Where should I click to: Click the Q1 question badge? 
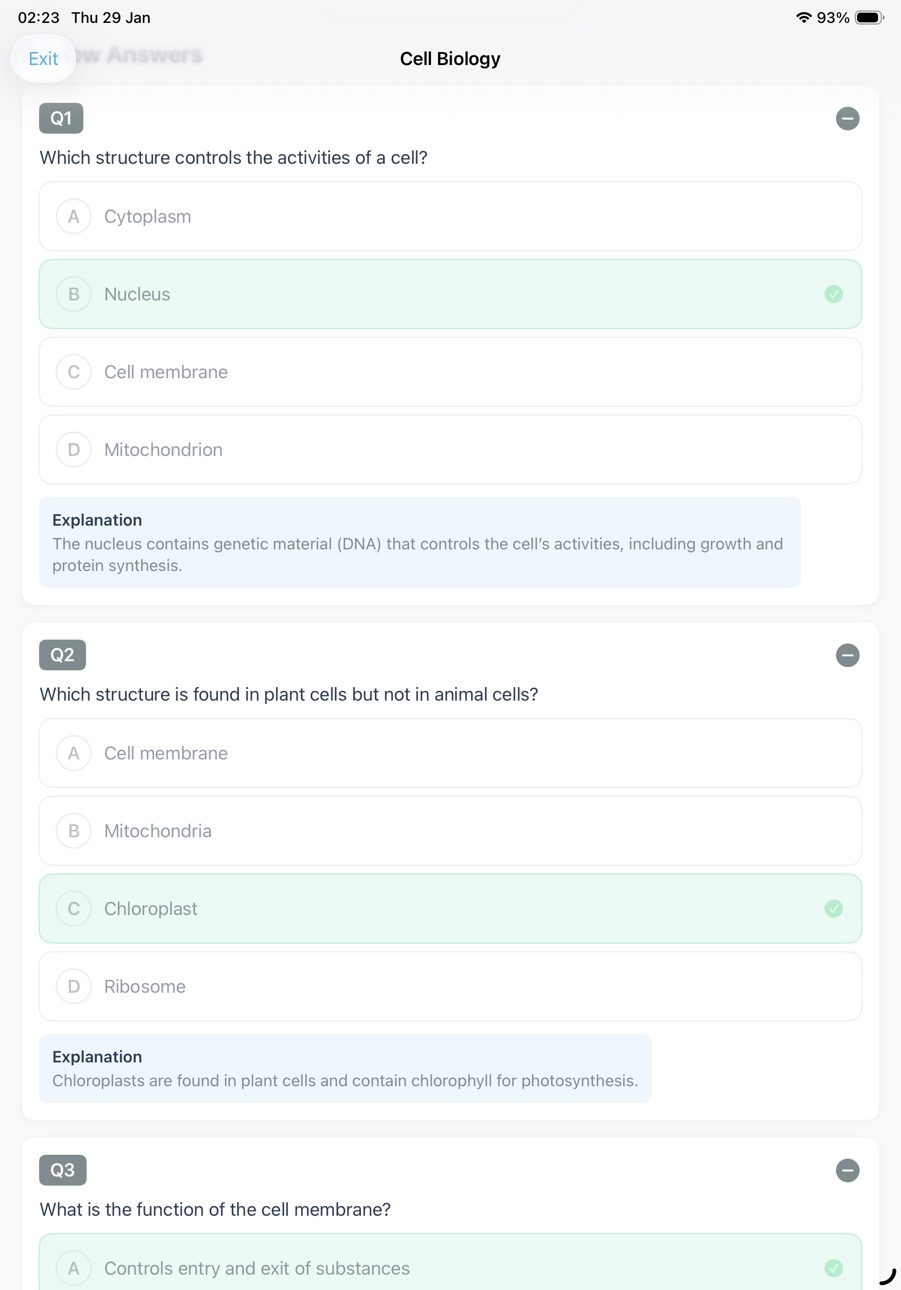(61, 118)
